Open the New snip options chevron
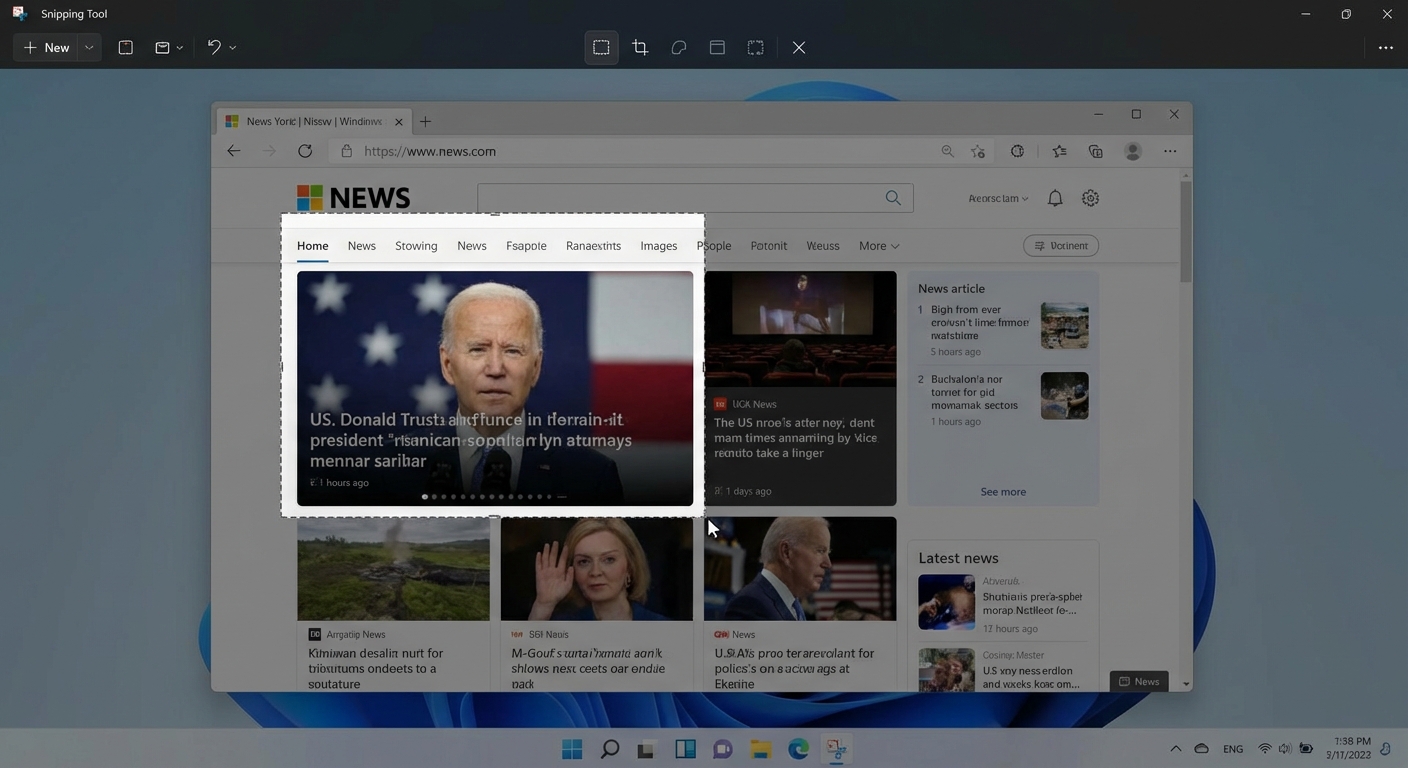The height and width of the screenshot is (768, 1408). click(x=88, y=47)
